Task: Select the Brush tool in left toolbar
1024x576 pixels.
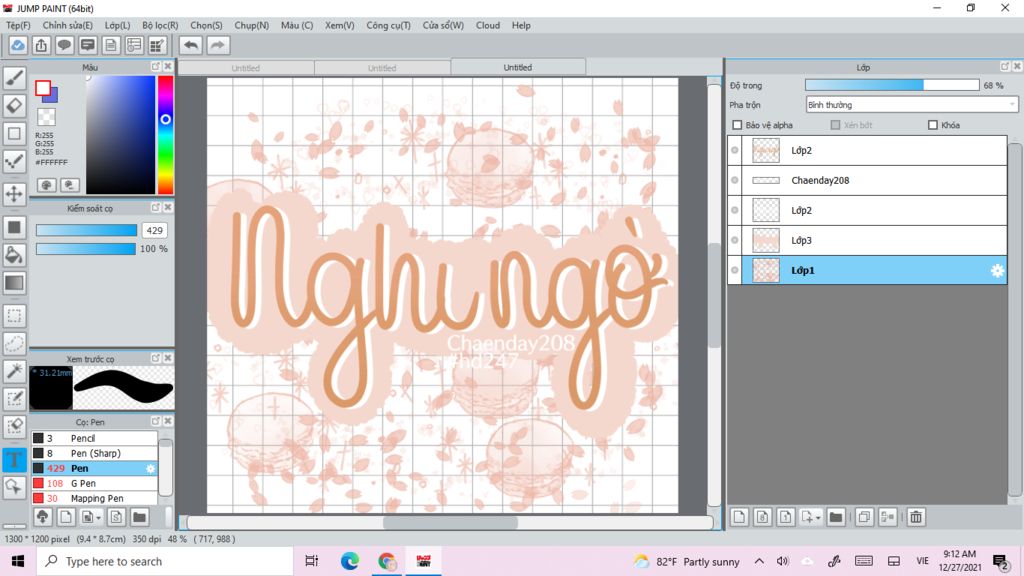Action: coord(14,78)
